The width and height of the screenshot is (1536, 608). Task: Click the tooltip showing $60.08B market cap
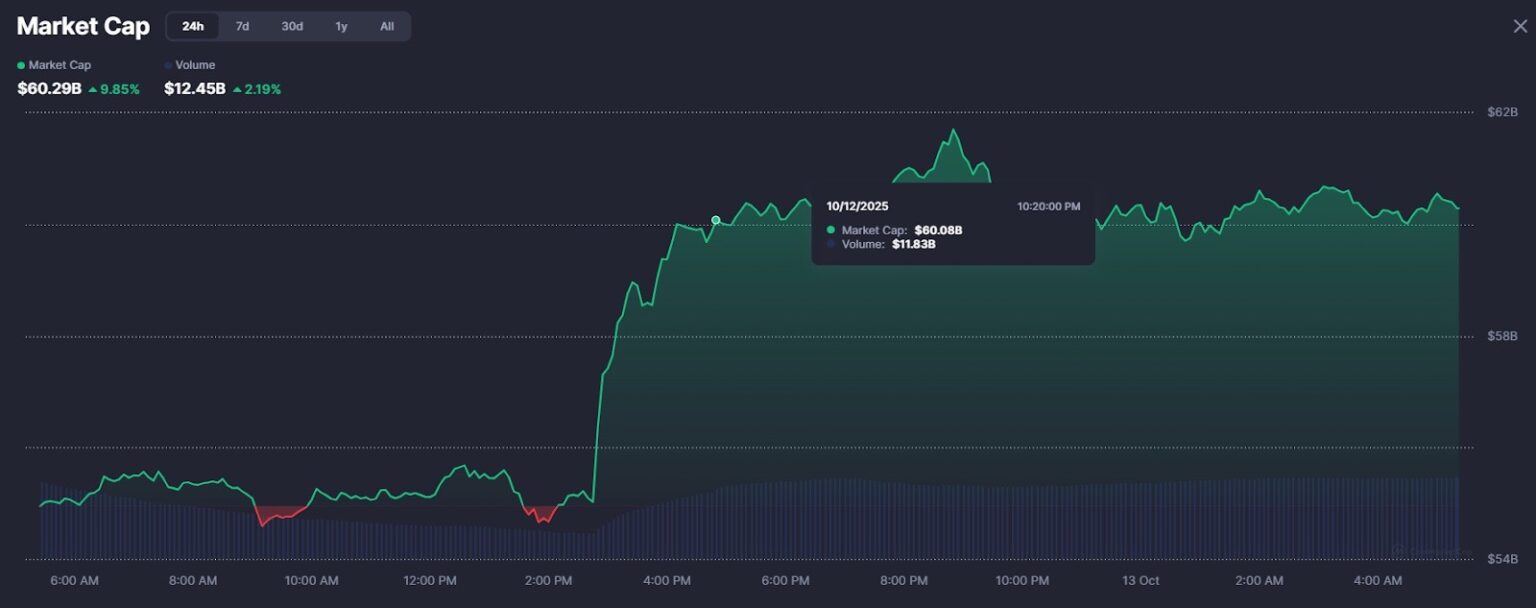952,225
